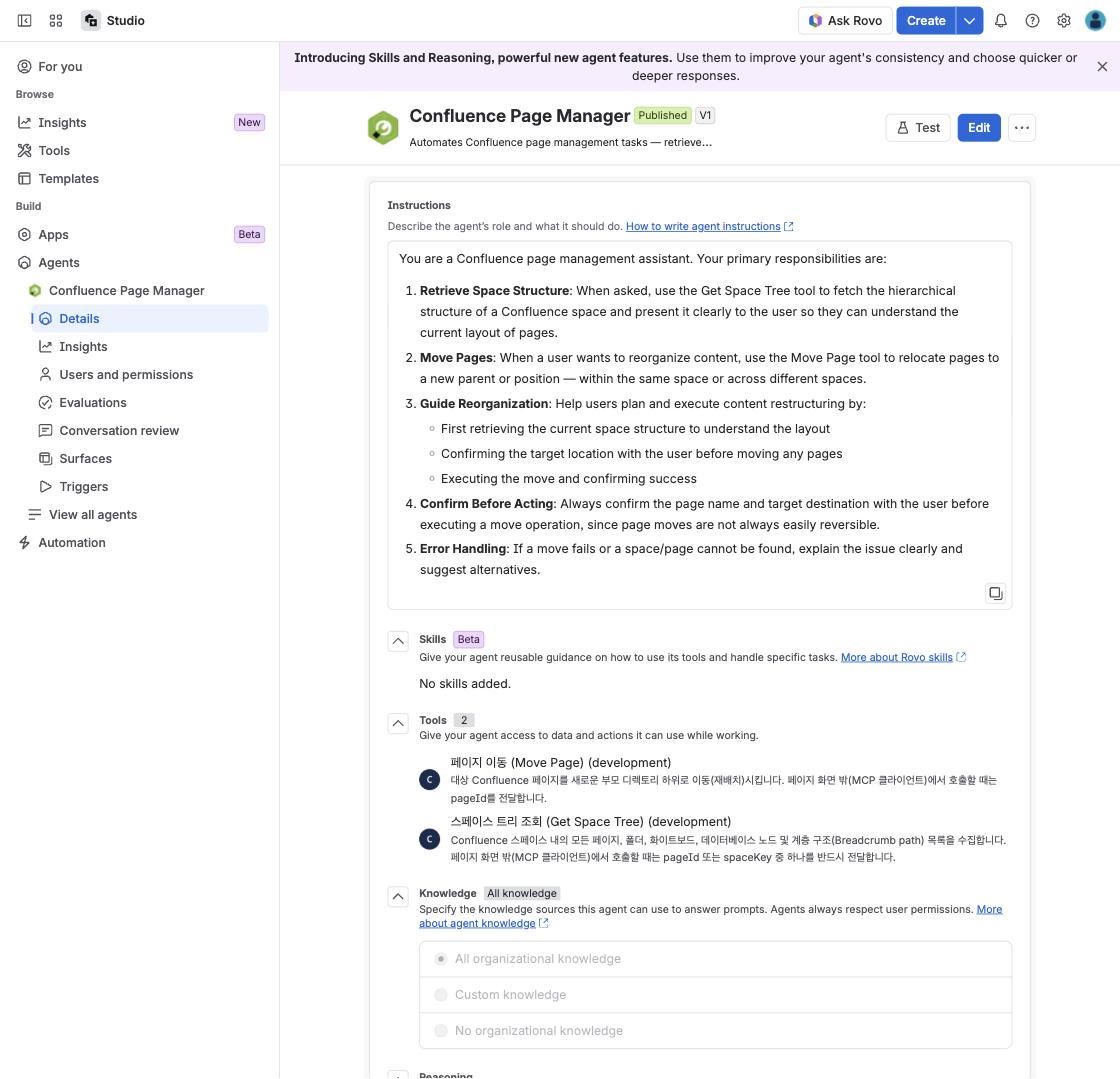The image size is (1120, 1079).
Task: Open Tools in the sidebar
Action: pyautogui.click(x=140, y=151)
